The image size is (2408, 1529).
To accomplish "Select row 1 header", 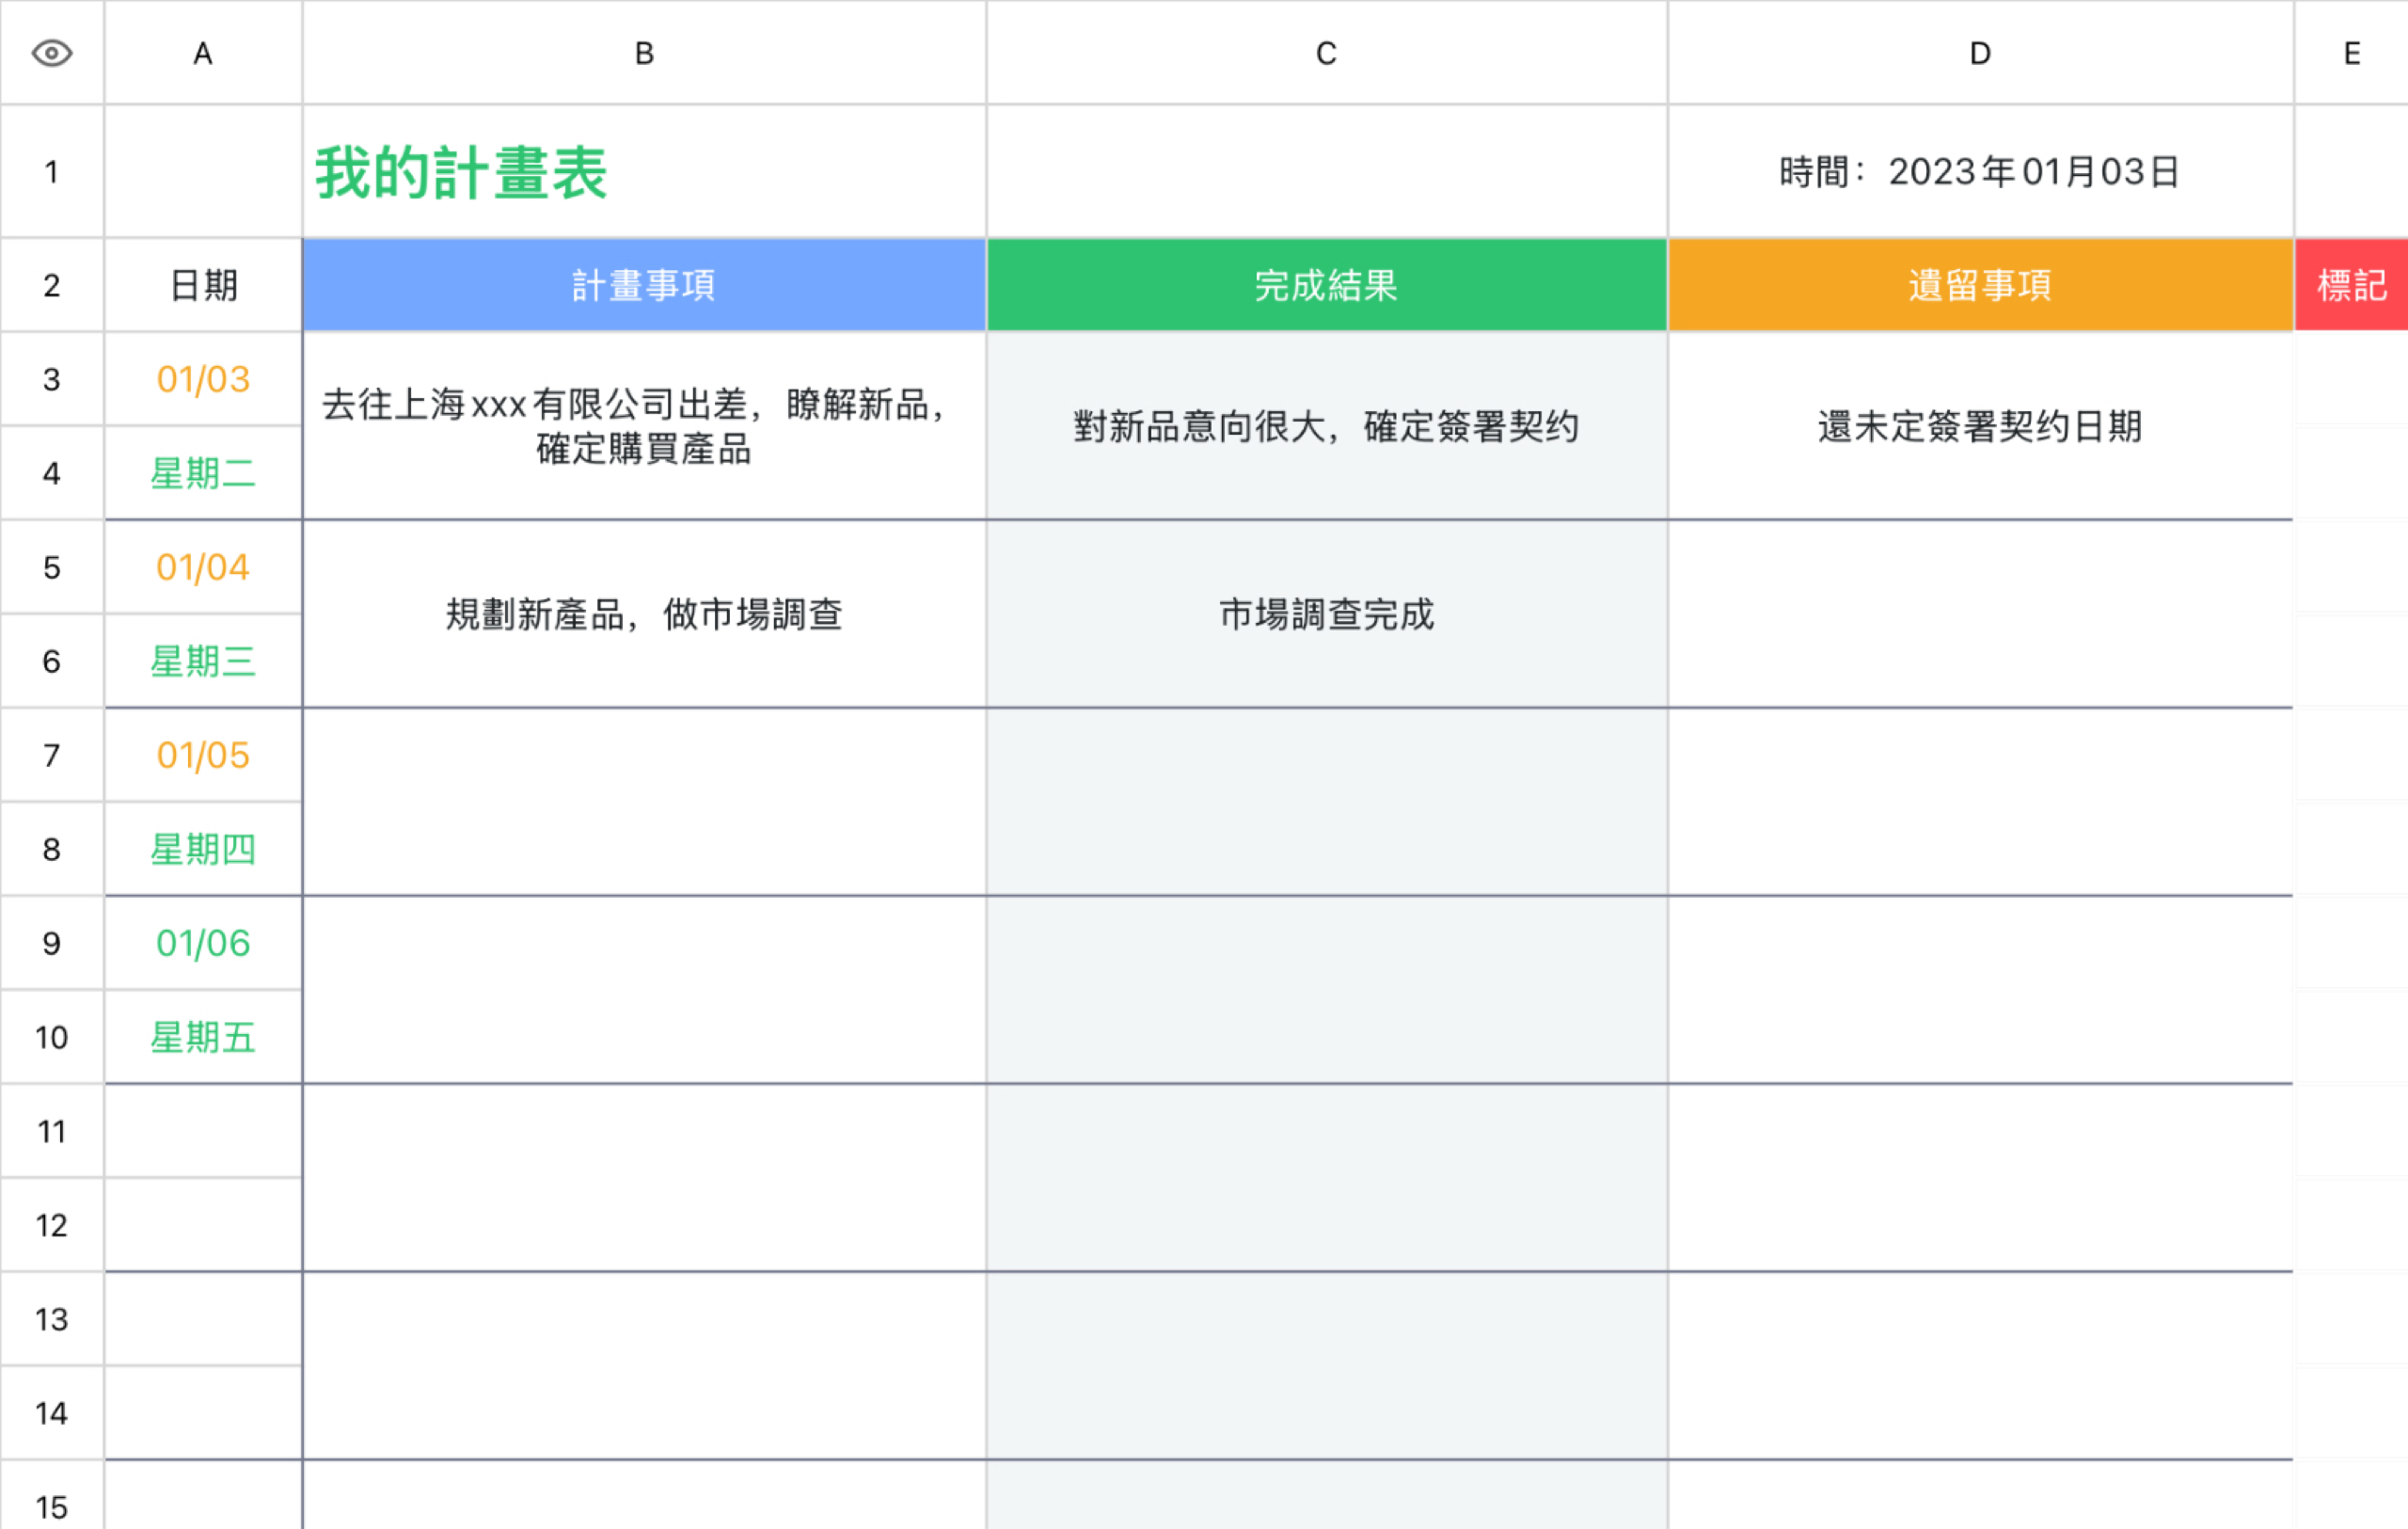I will pyautogui.click(x=52, y=171).
